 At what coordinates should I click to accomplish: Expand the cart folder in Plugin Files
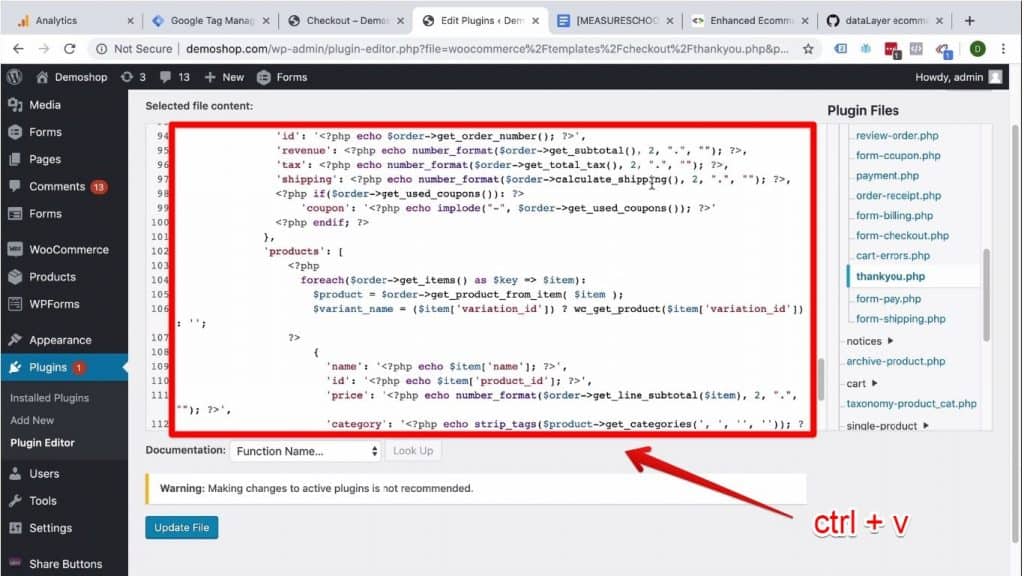click(861, 383)
